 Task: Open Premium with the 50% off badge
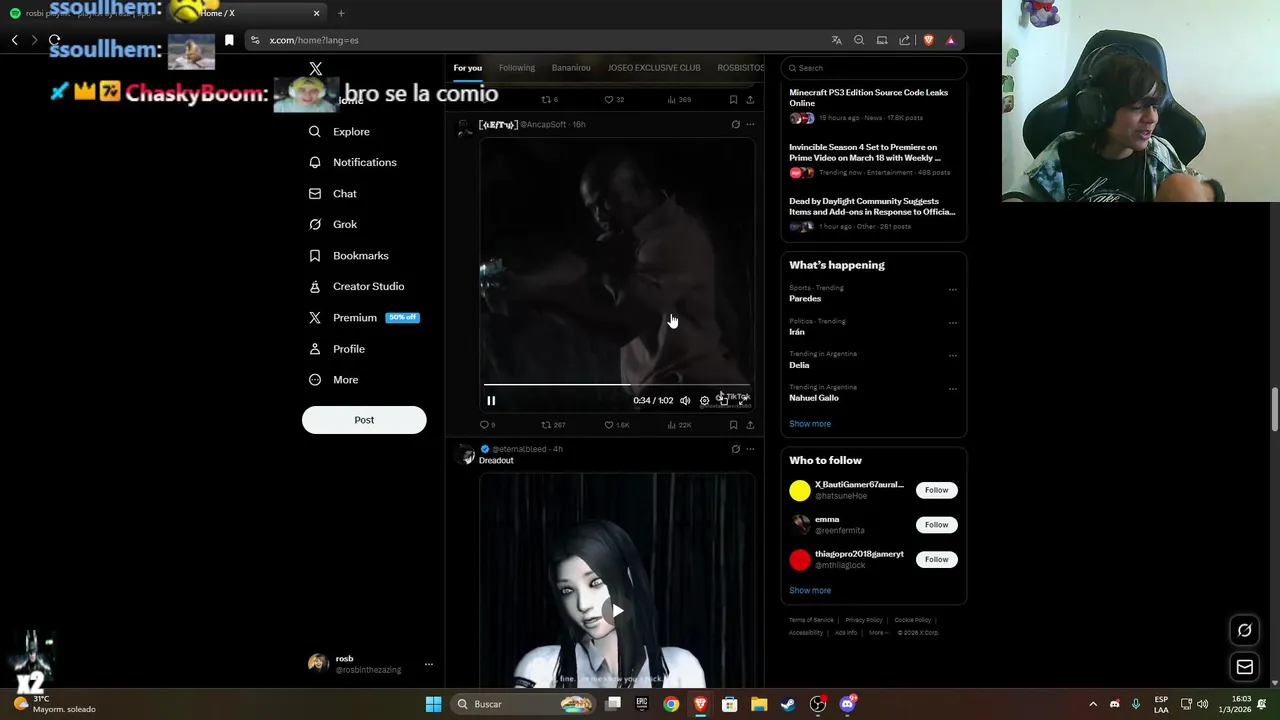[364, 317]
